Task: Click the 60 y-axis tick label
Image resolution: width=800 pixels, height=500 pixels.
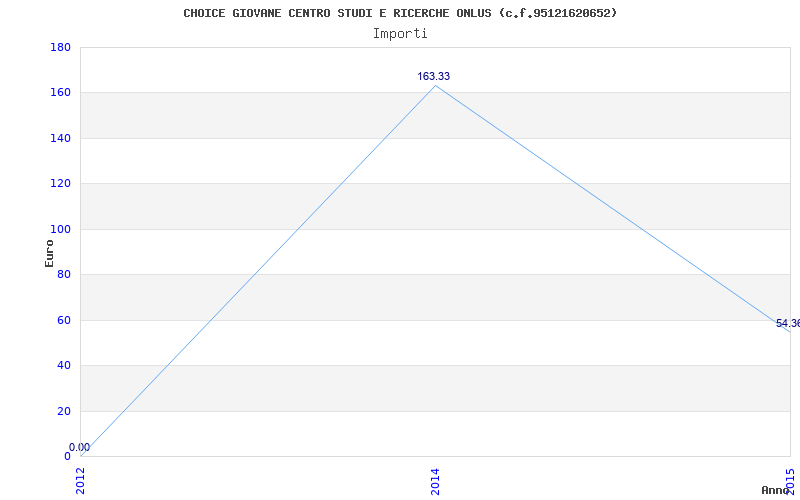Action: [64, 320]
